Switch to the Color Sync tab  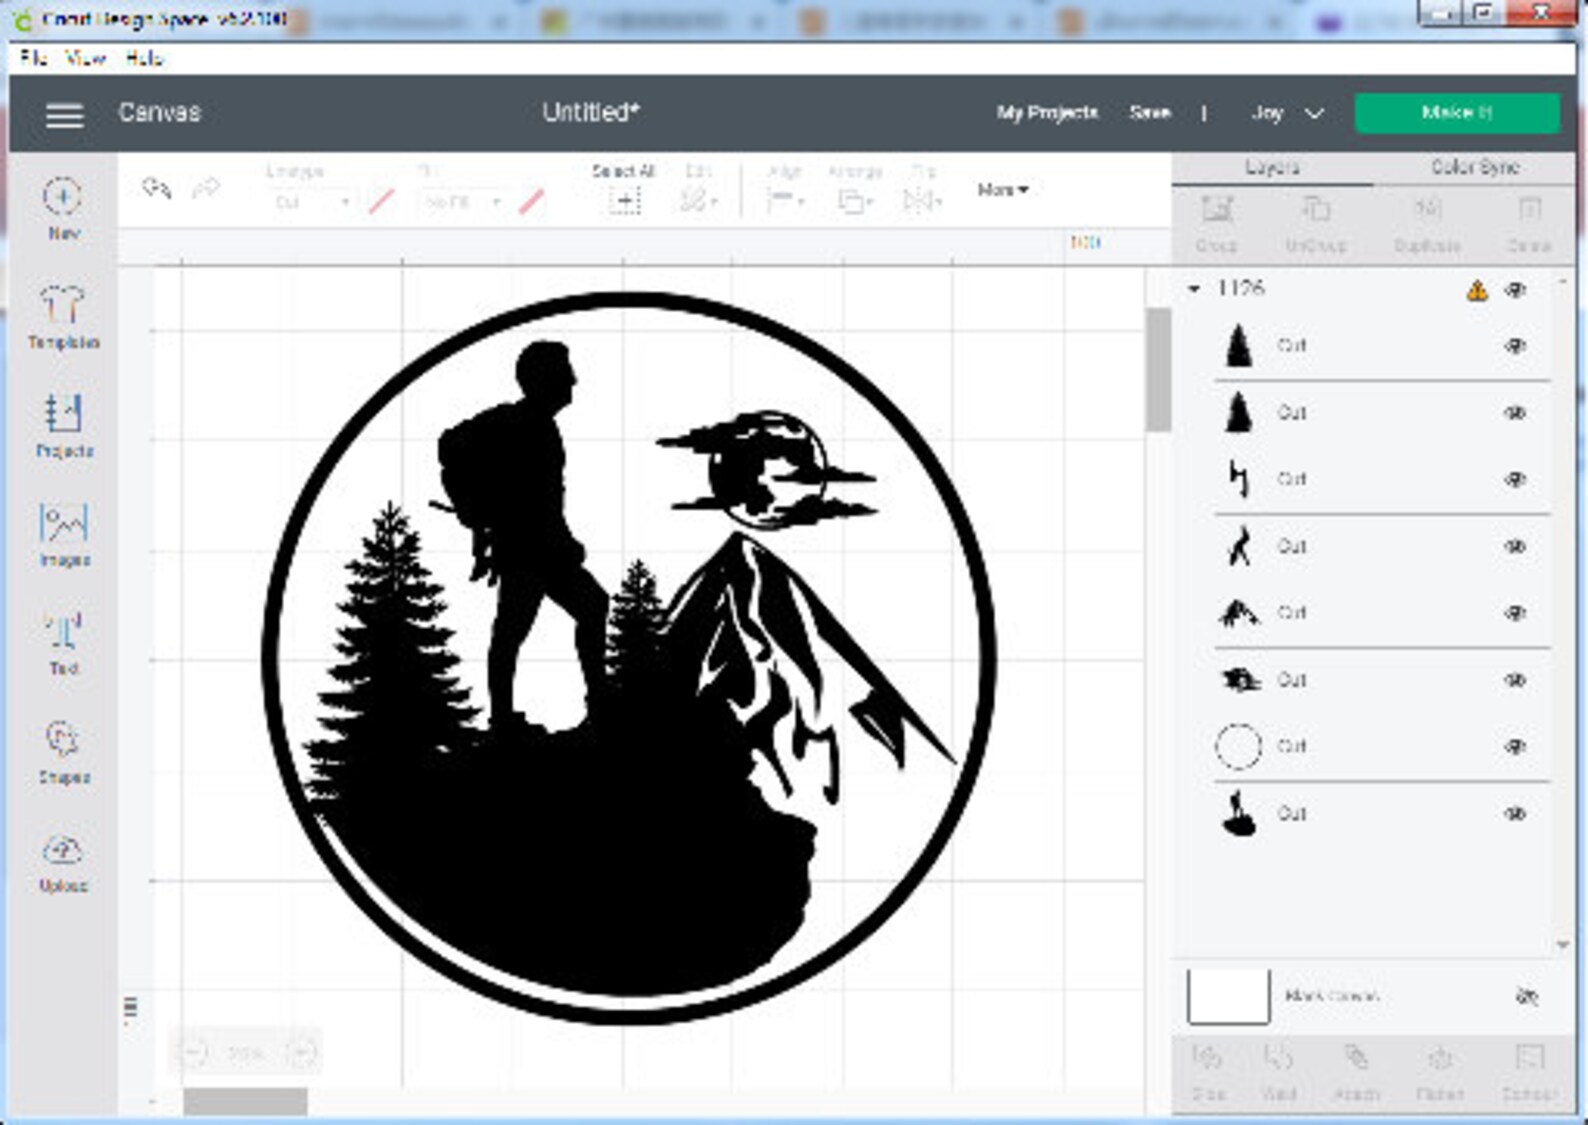pos(1475,168)
